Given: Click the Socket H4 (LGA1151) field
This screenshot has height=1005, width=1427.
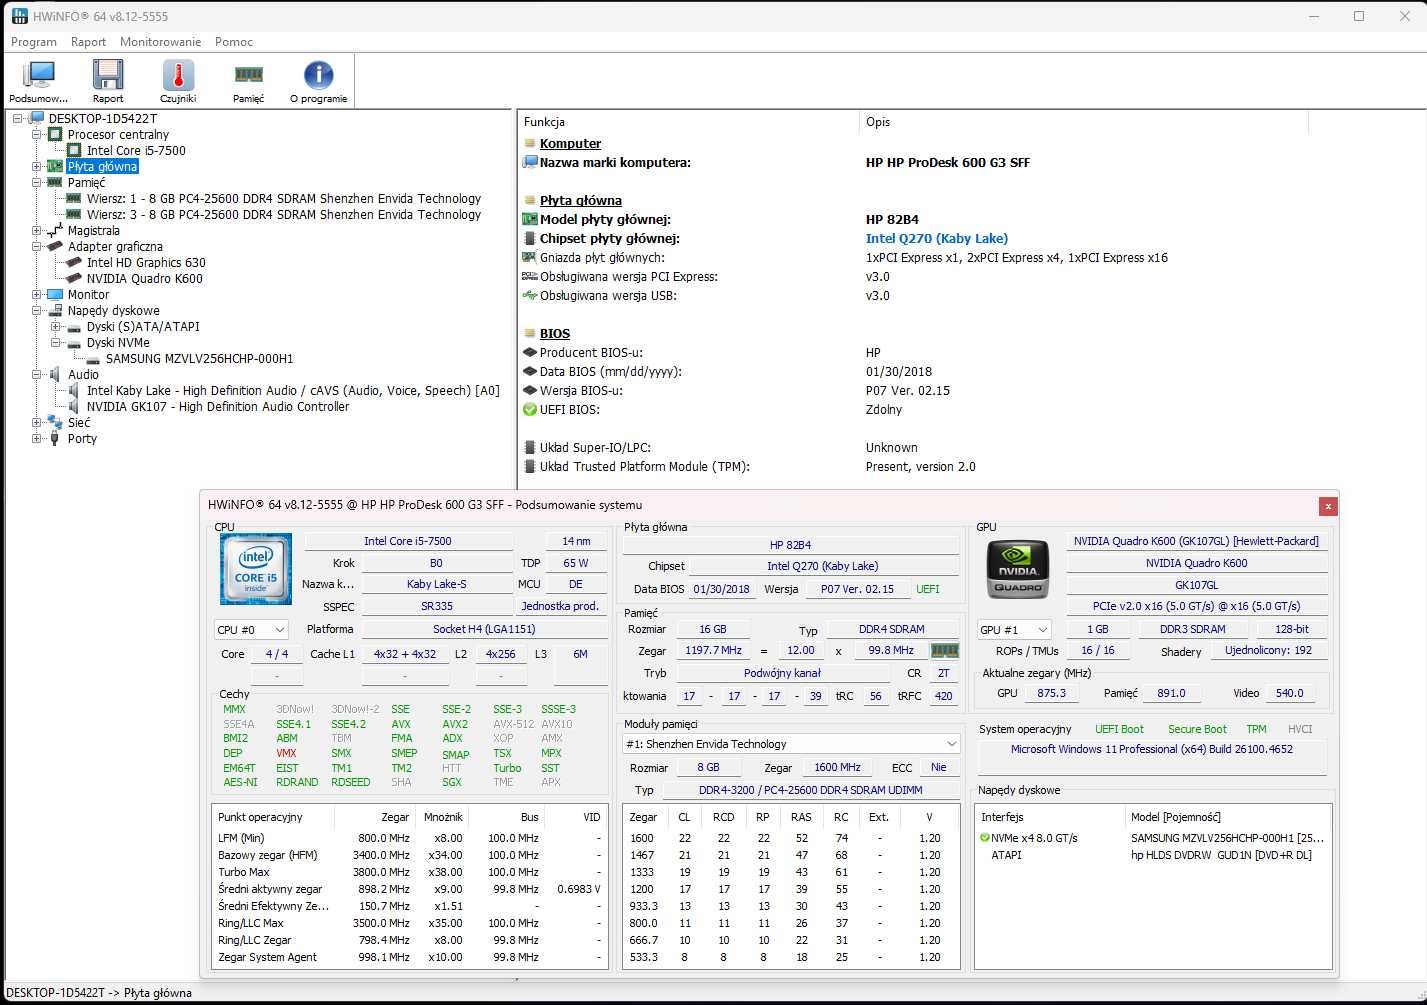Looking at the screenshot, I should coord(484,629).
